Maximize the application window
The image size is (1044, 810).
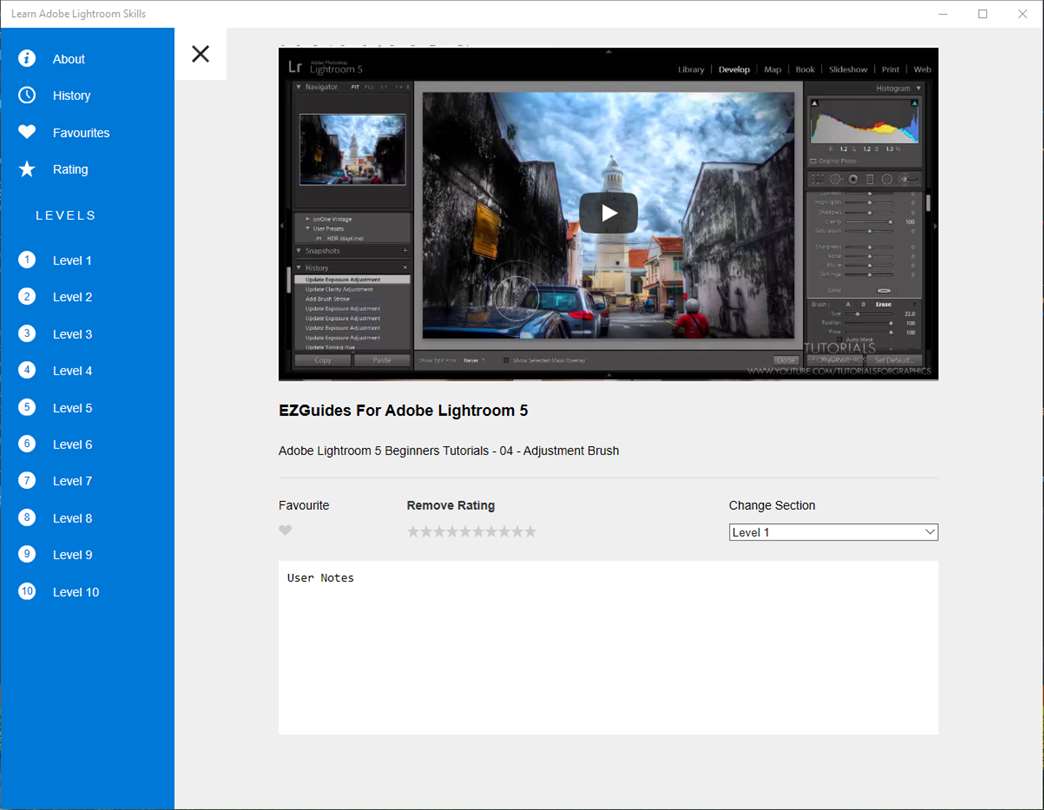982,14
